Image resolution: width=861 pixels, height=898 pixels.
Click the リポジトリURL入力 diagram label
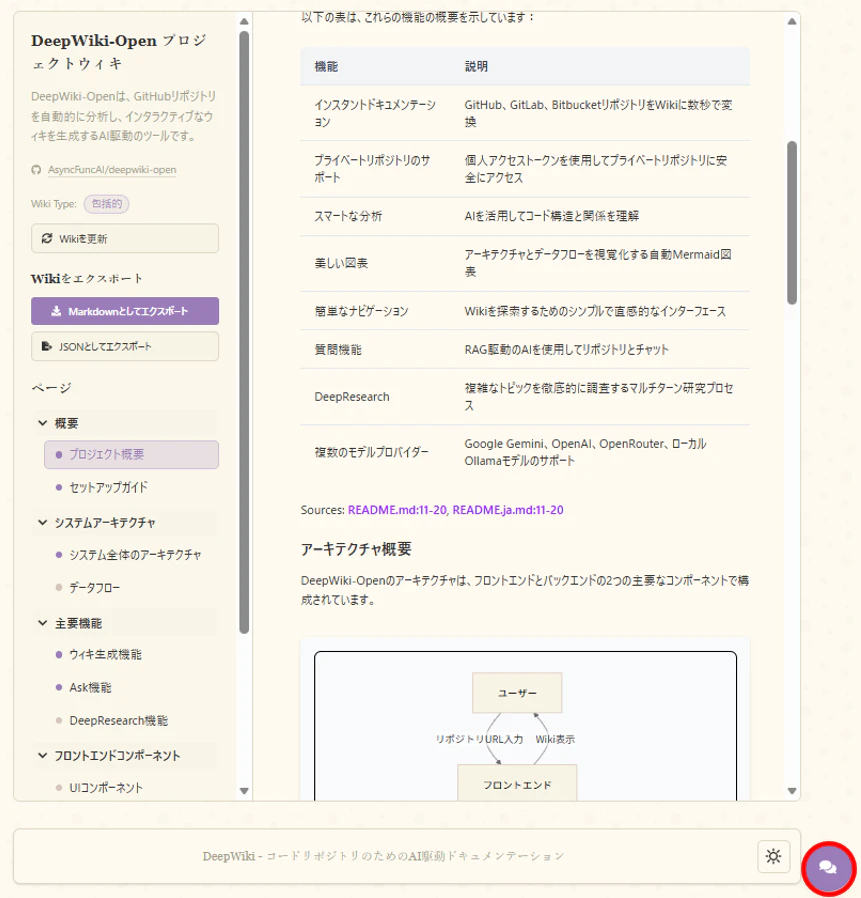pyautogui.click(x=479, y=739)
